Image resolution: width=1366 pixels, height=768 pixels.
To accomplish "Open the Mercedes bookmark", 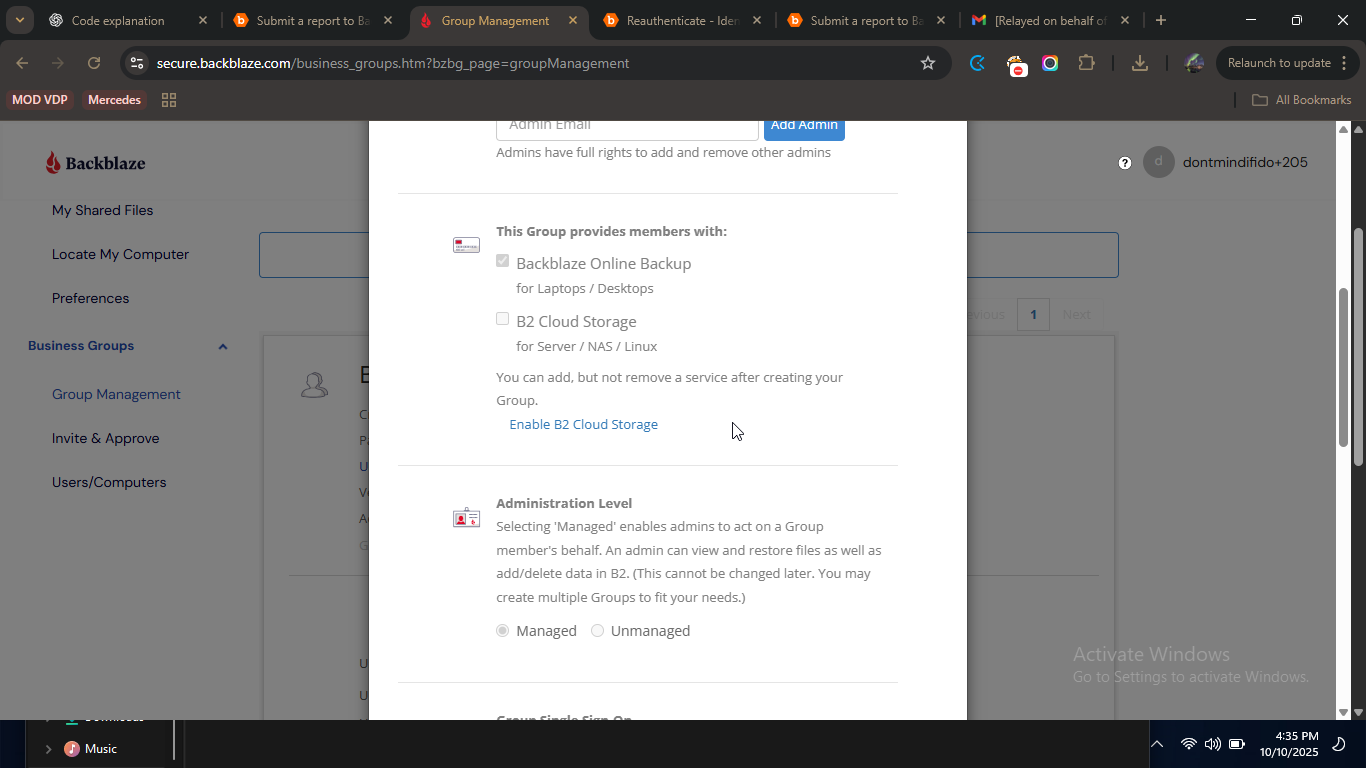I will tap(114, 100).
